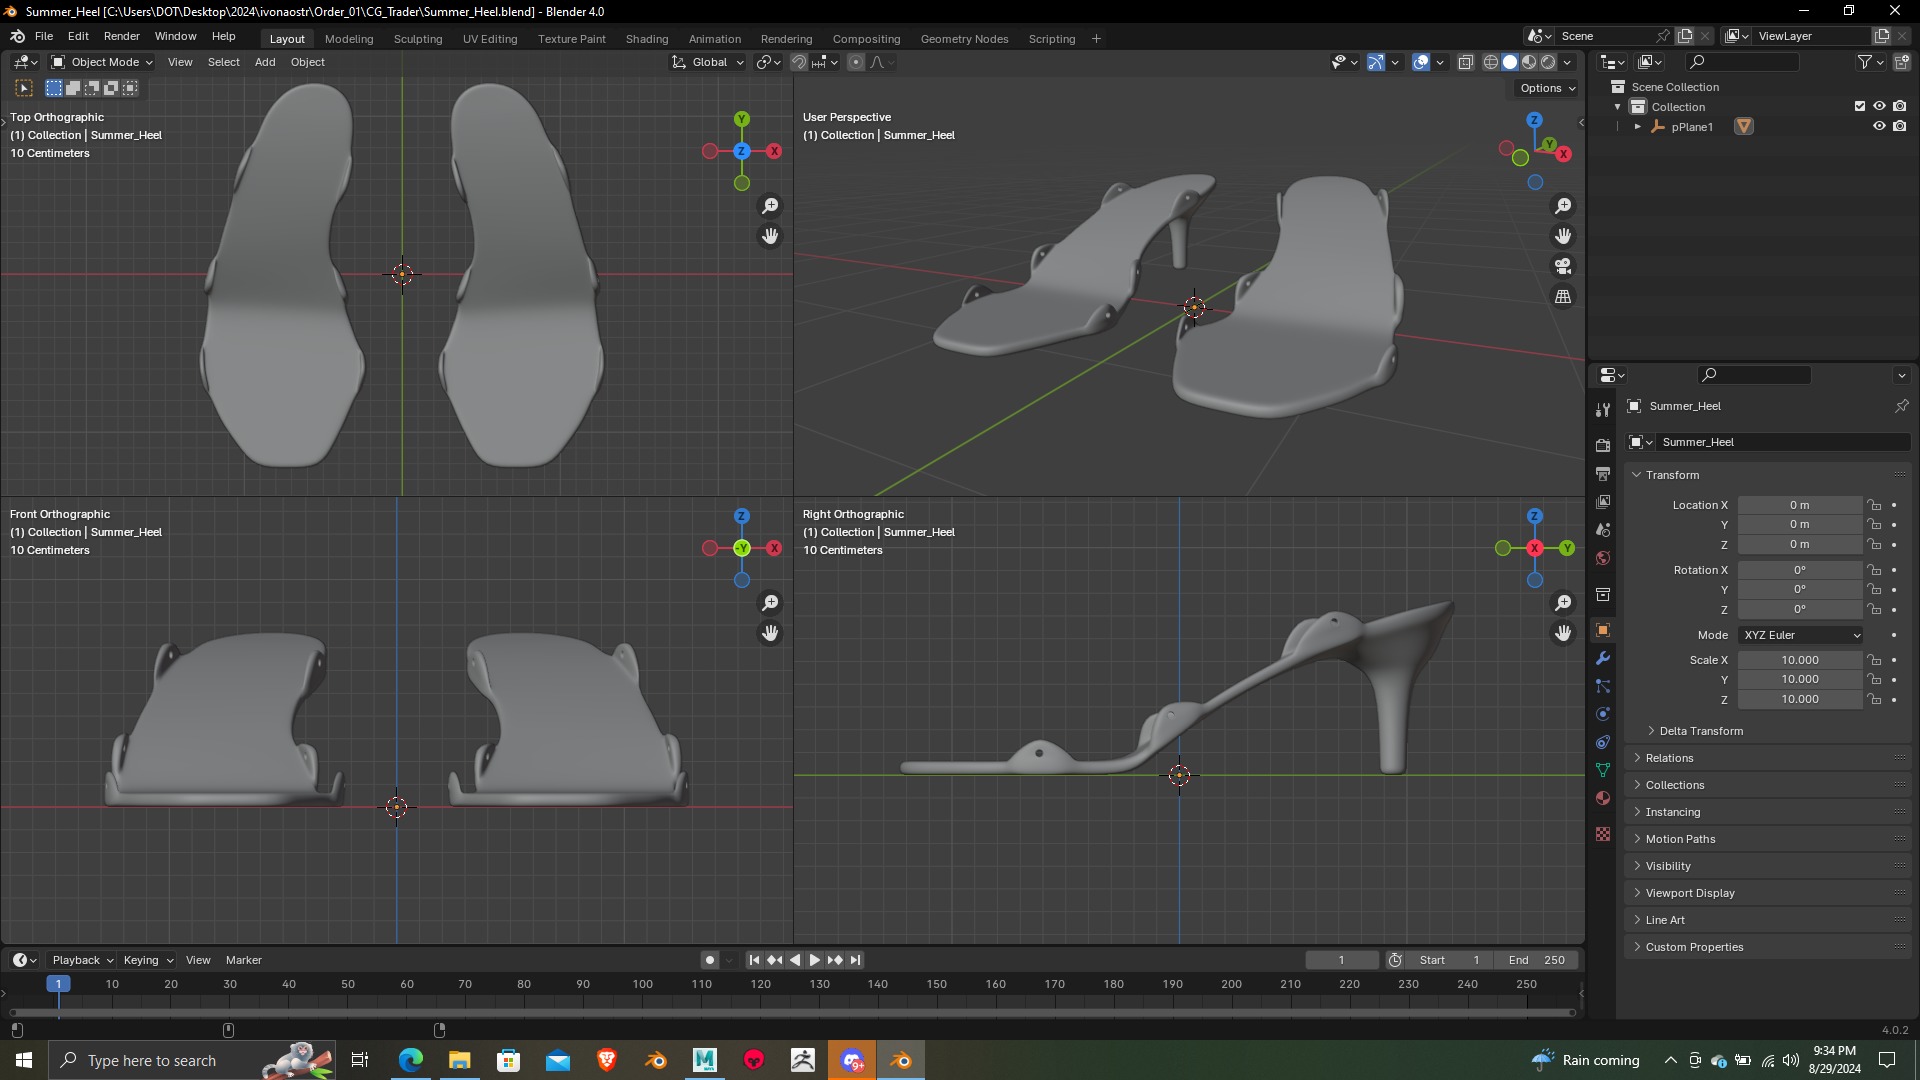This screenshot has width=1920, height=1080.
Task: Open XYZ Euler rotation mode dropdown
Action: coord(1801,635)
